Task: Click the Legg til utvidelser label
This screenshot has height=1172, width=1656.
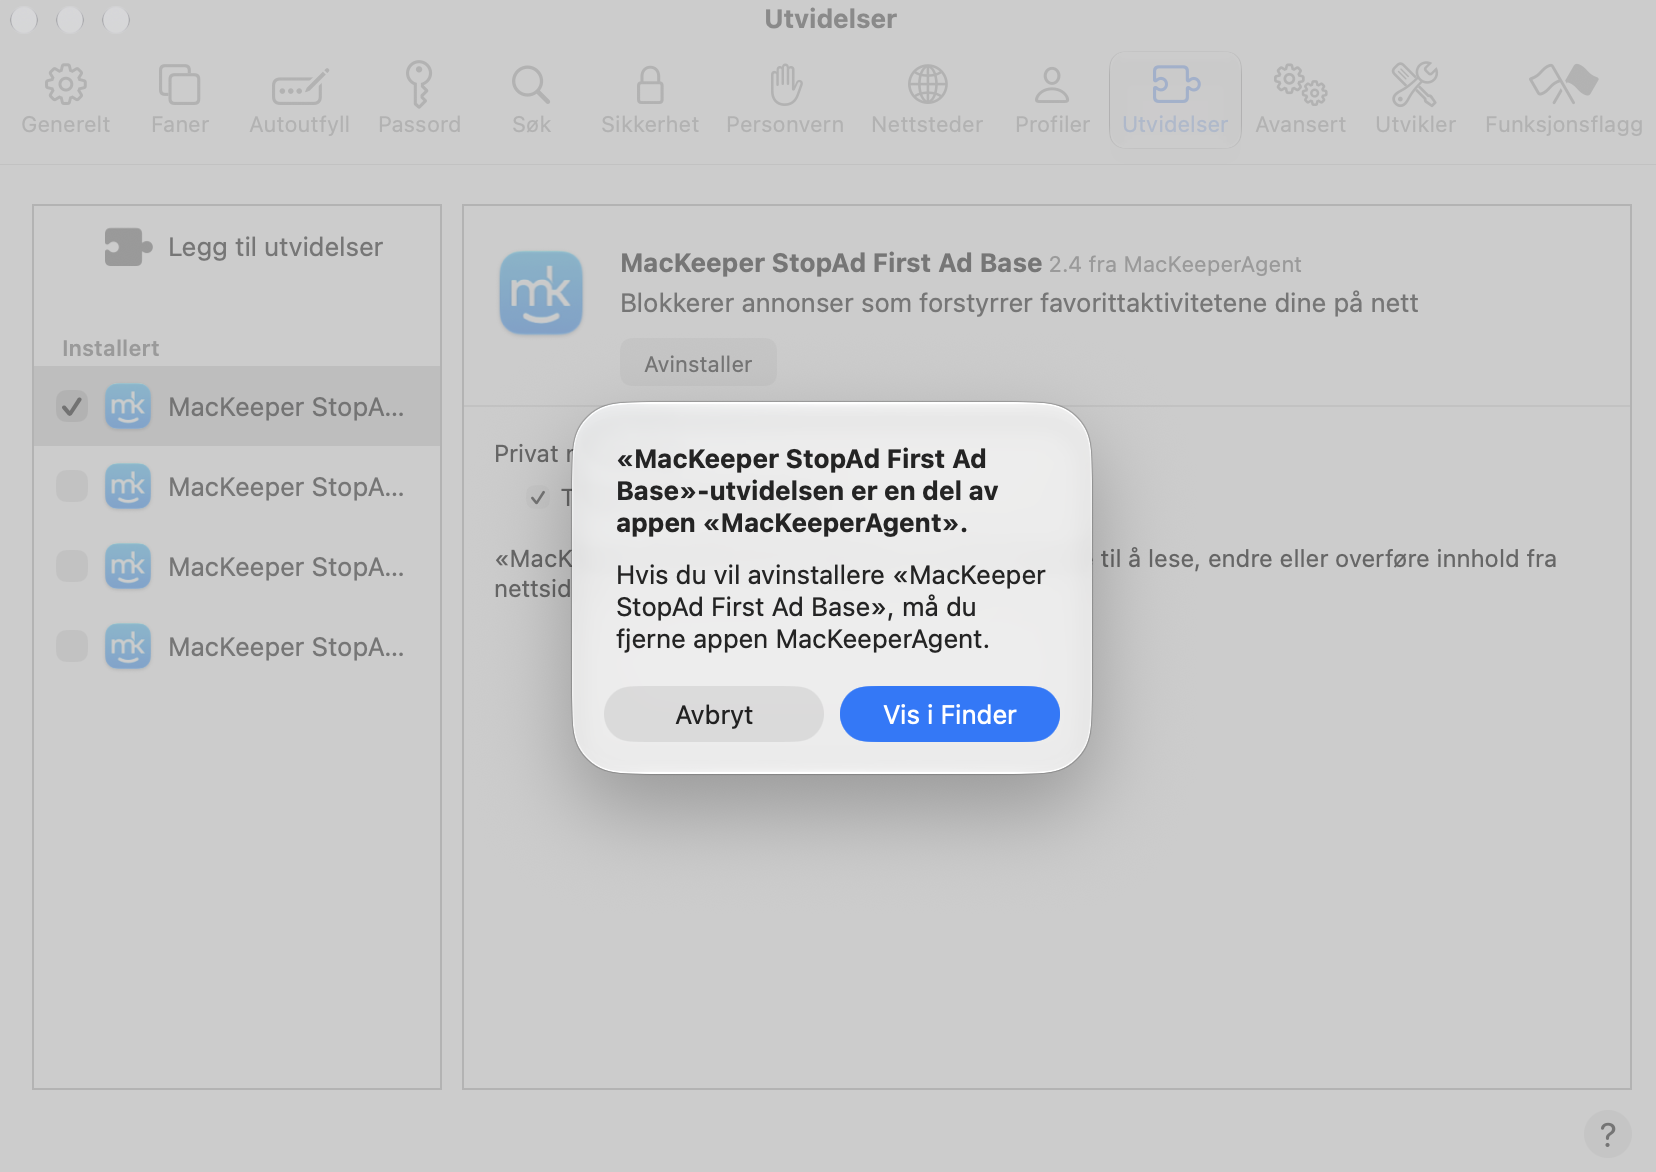Action: point(275,247)
